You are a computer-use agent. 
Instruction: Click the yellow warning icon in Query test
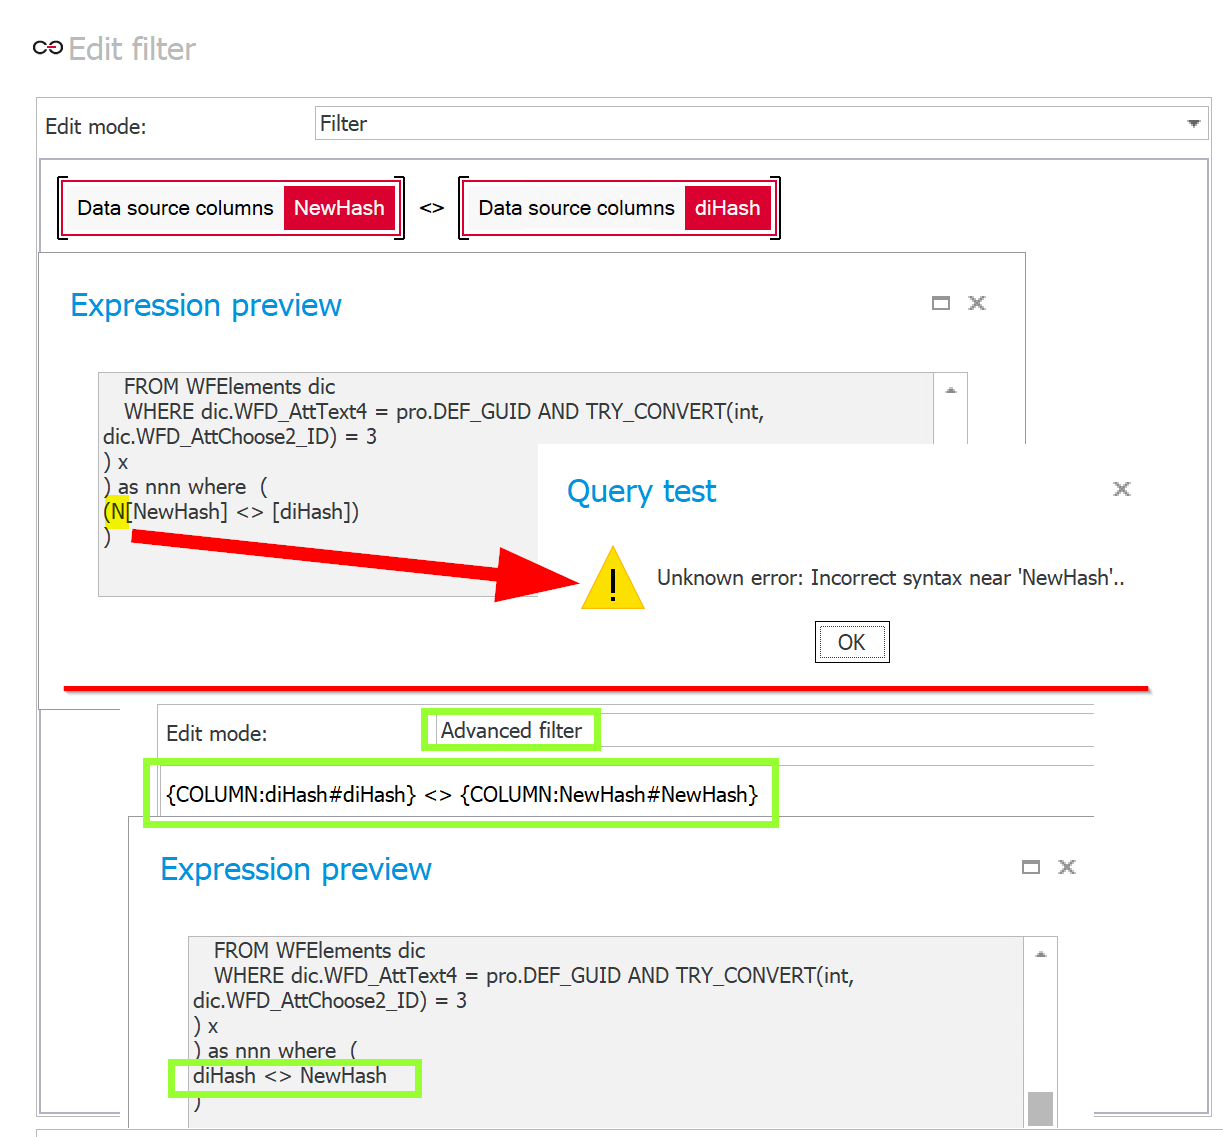[x=612, y=580]
